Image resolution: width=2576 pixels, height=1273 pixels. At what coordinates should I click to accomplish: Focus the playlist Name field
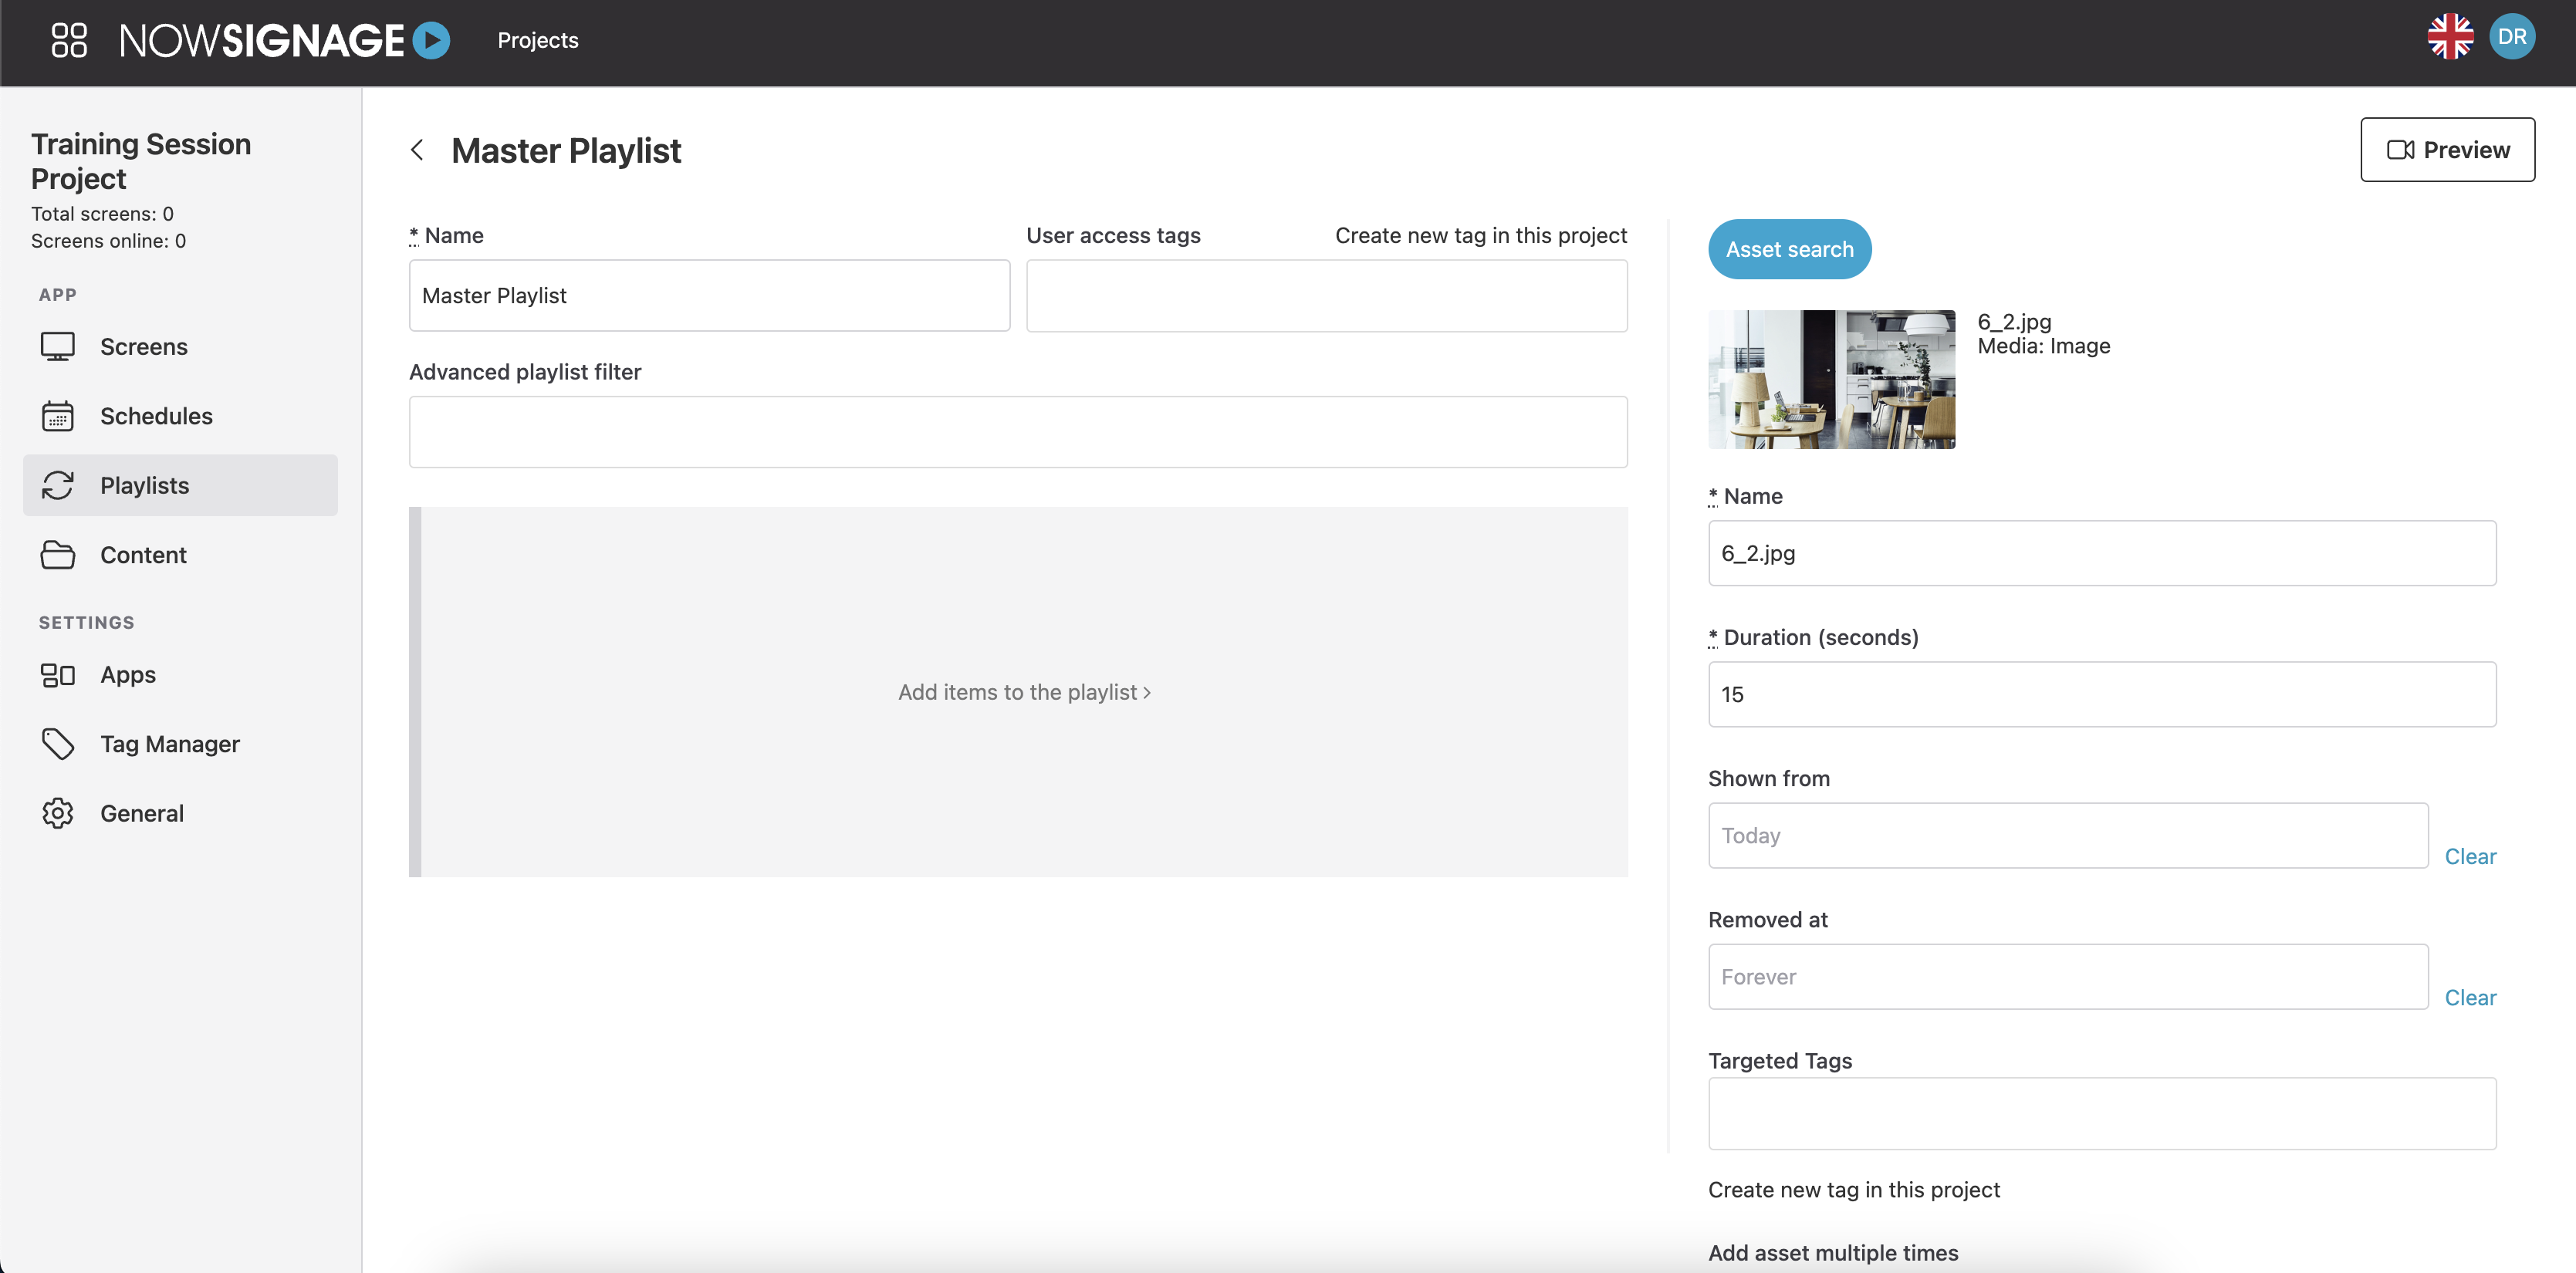(x=709, y=296)
